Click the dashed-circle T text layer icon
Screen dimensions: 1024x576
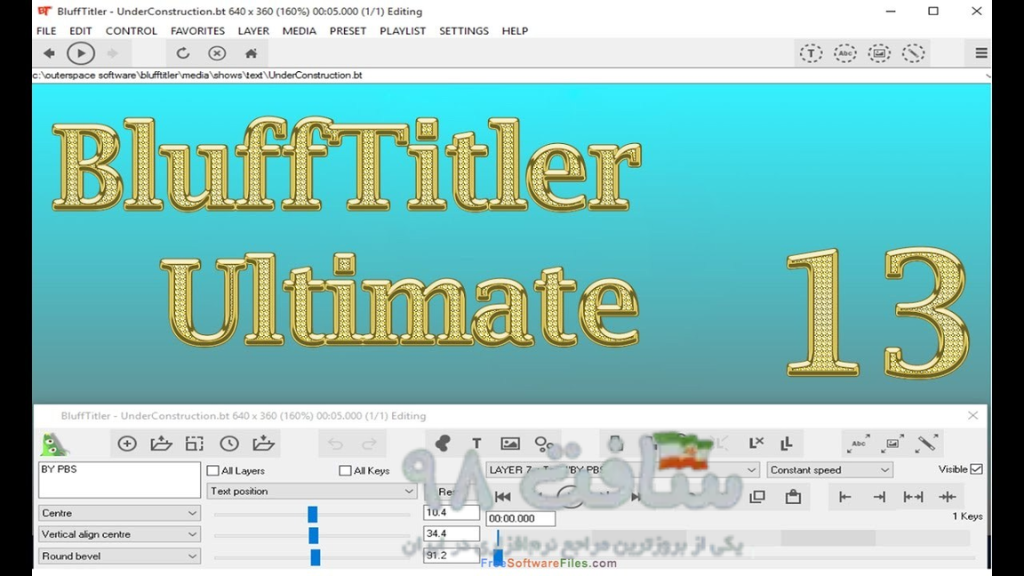[811, 54]
